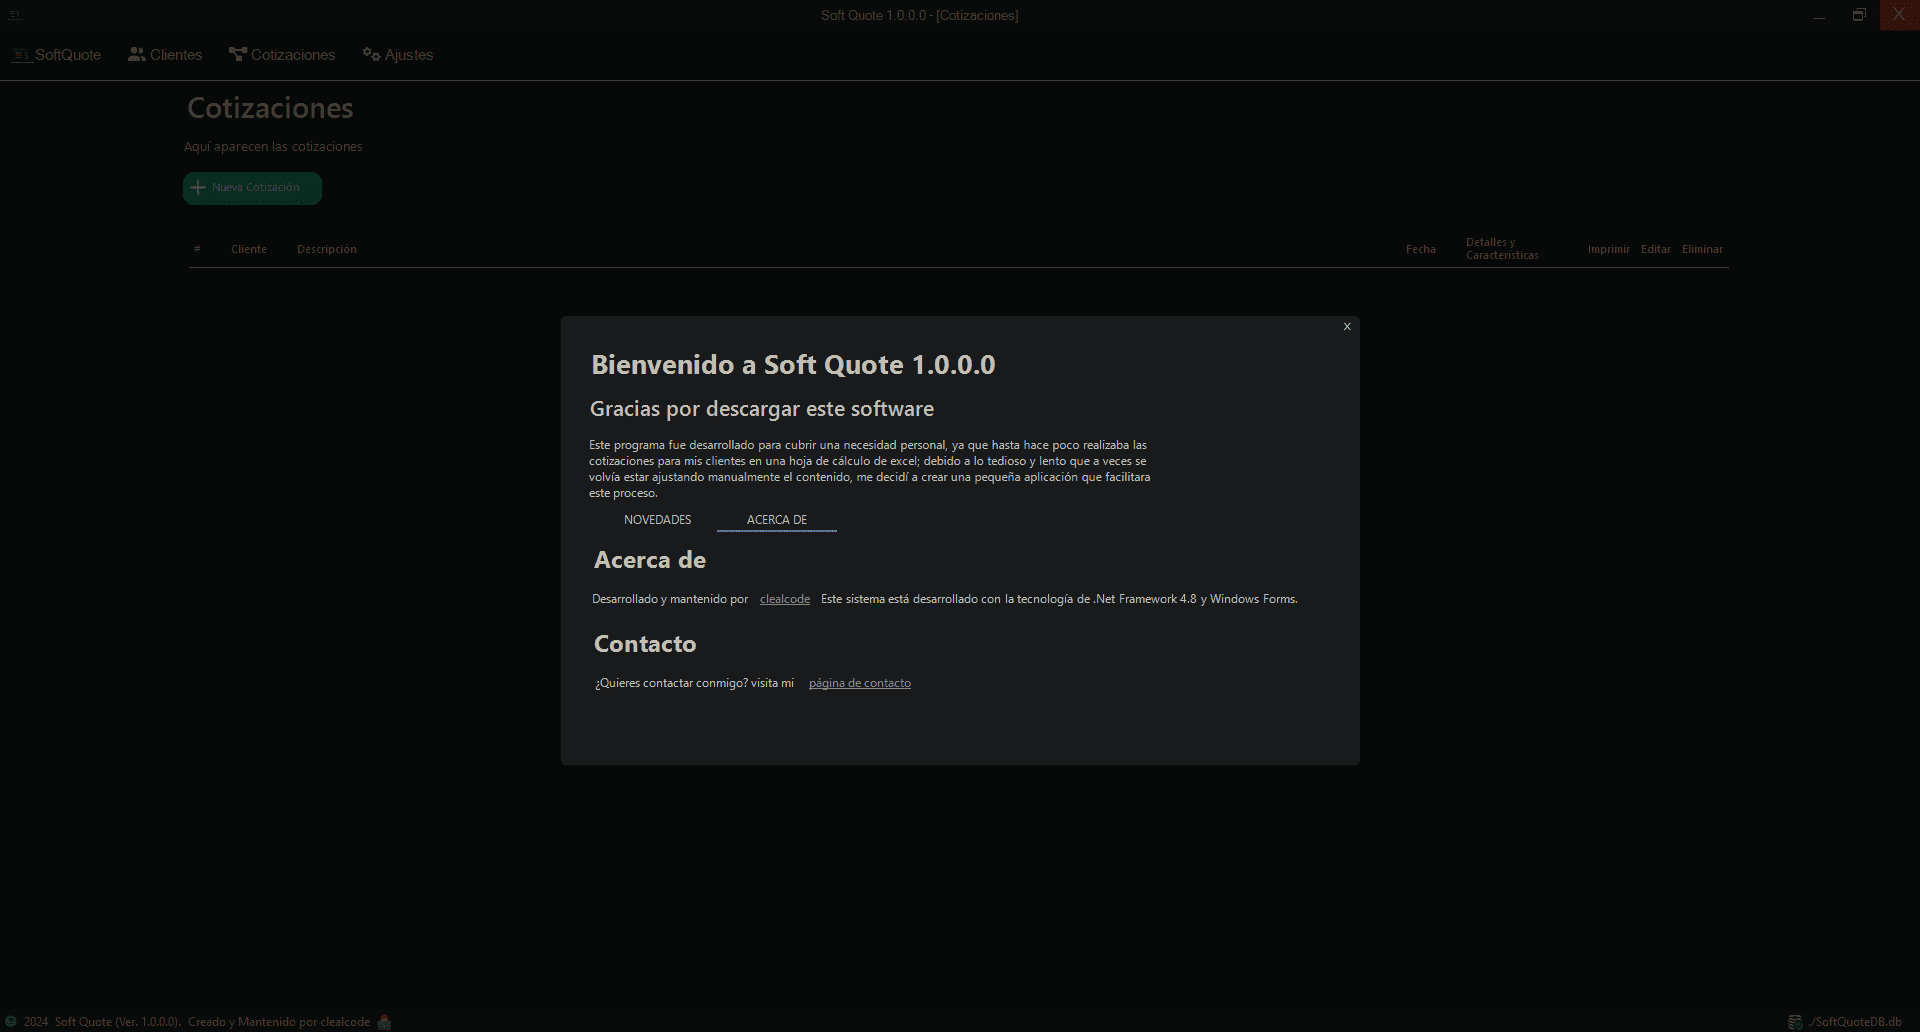
Task: Click the 'Gracias por descargar este software' subheading
Action: (762, 409)
